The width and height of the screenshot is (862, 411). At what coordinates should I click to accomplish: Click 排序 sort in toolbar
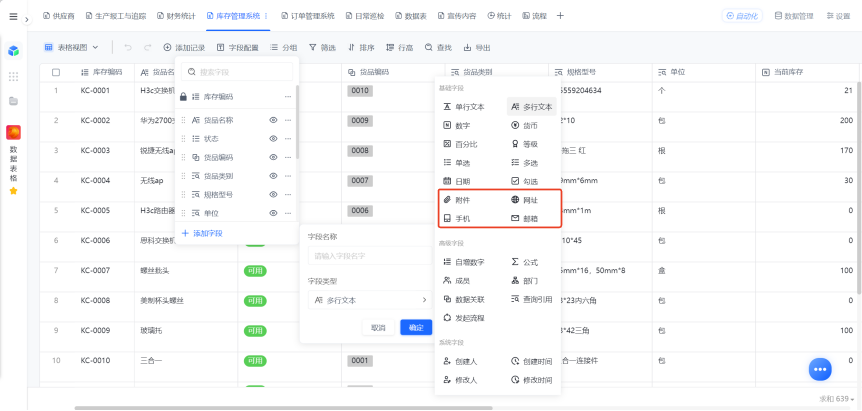point(361,48)
